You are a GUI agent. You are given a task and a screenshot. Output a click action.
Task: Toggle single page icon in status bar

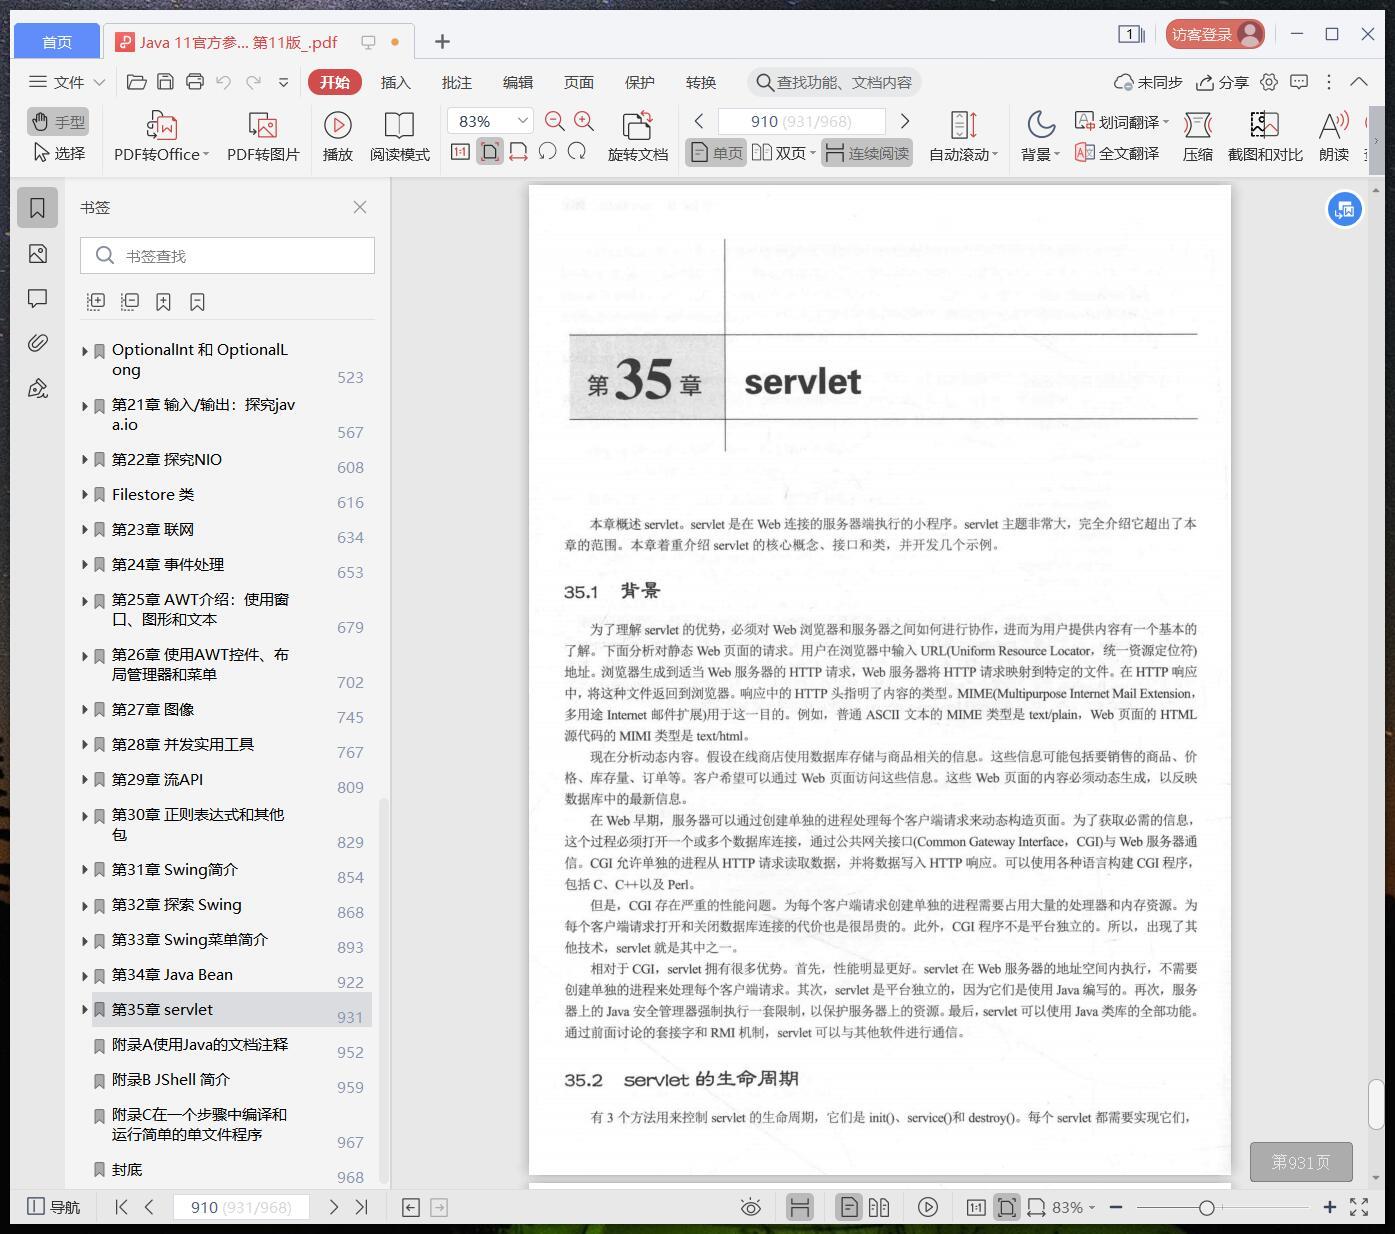[848, 1207]
